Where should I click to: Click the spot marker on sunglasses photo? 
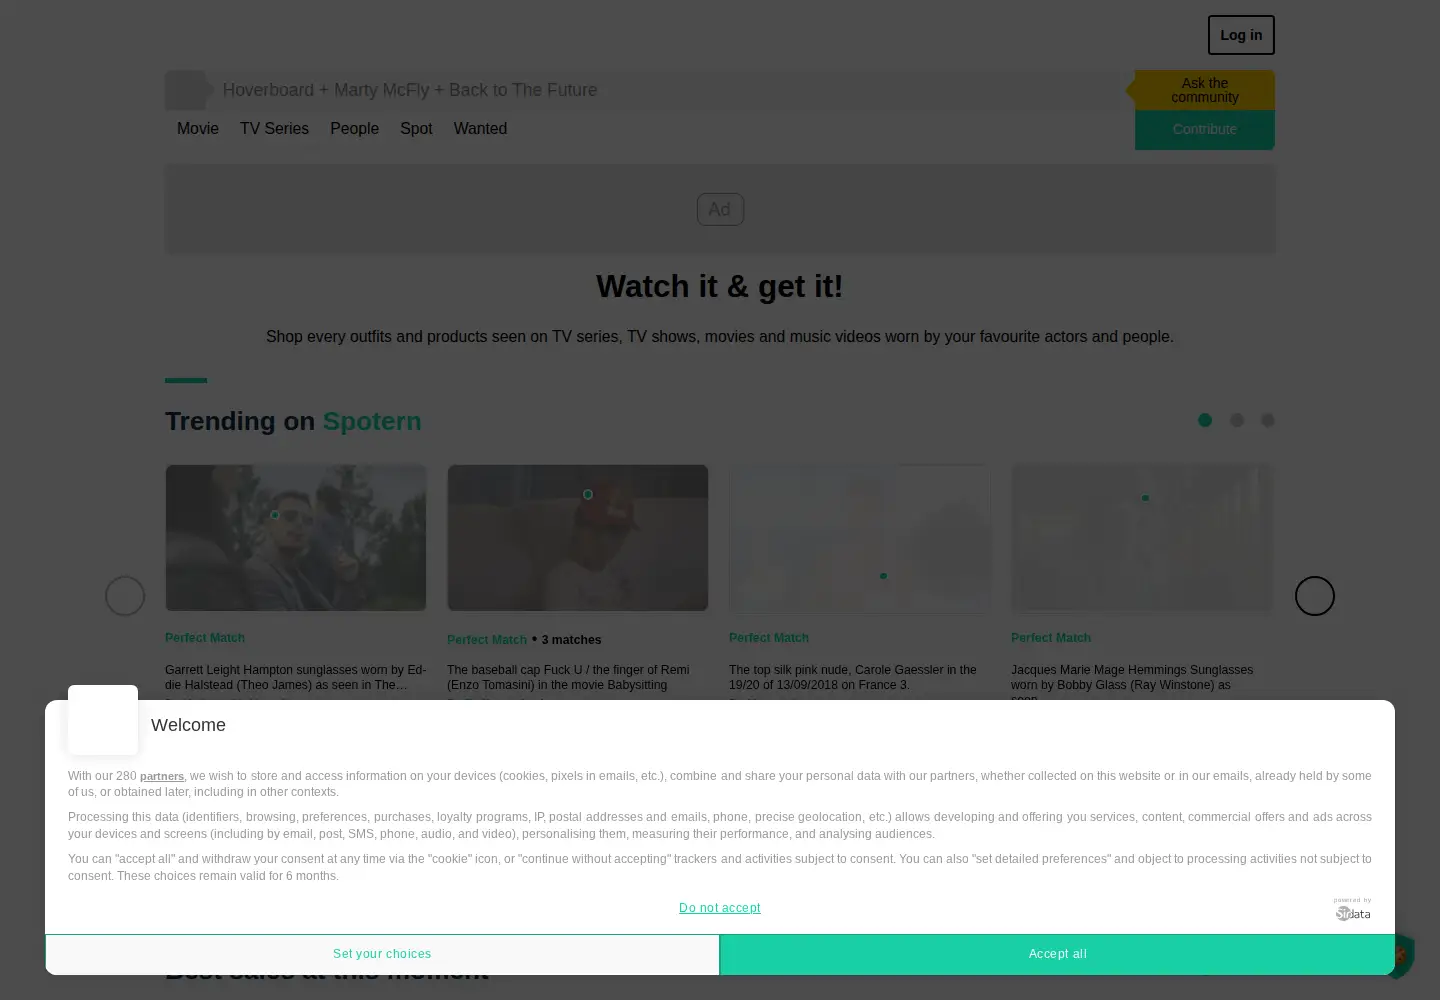tap(275, 515)
